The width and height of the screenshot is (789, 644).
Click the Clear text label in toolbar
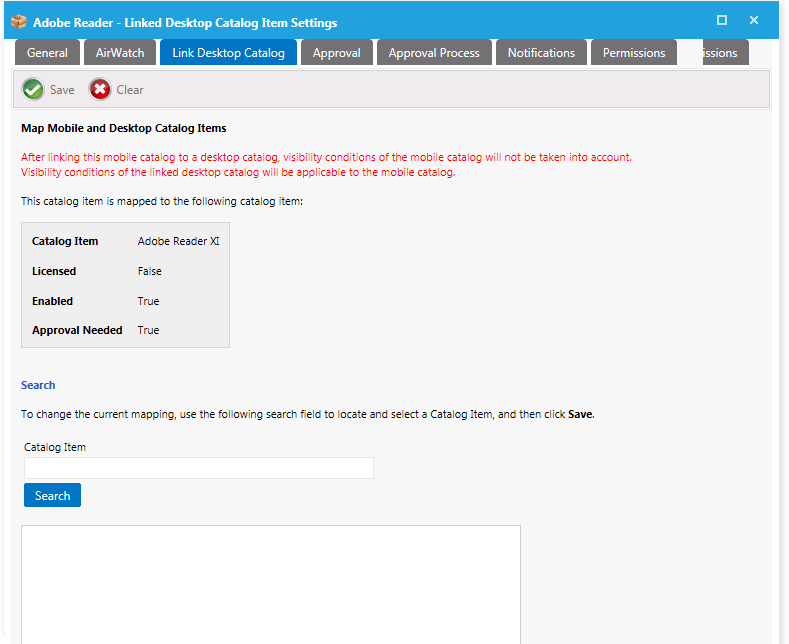[130, 90]
